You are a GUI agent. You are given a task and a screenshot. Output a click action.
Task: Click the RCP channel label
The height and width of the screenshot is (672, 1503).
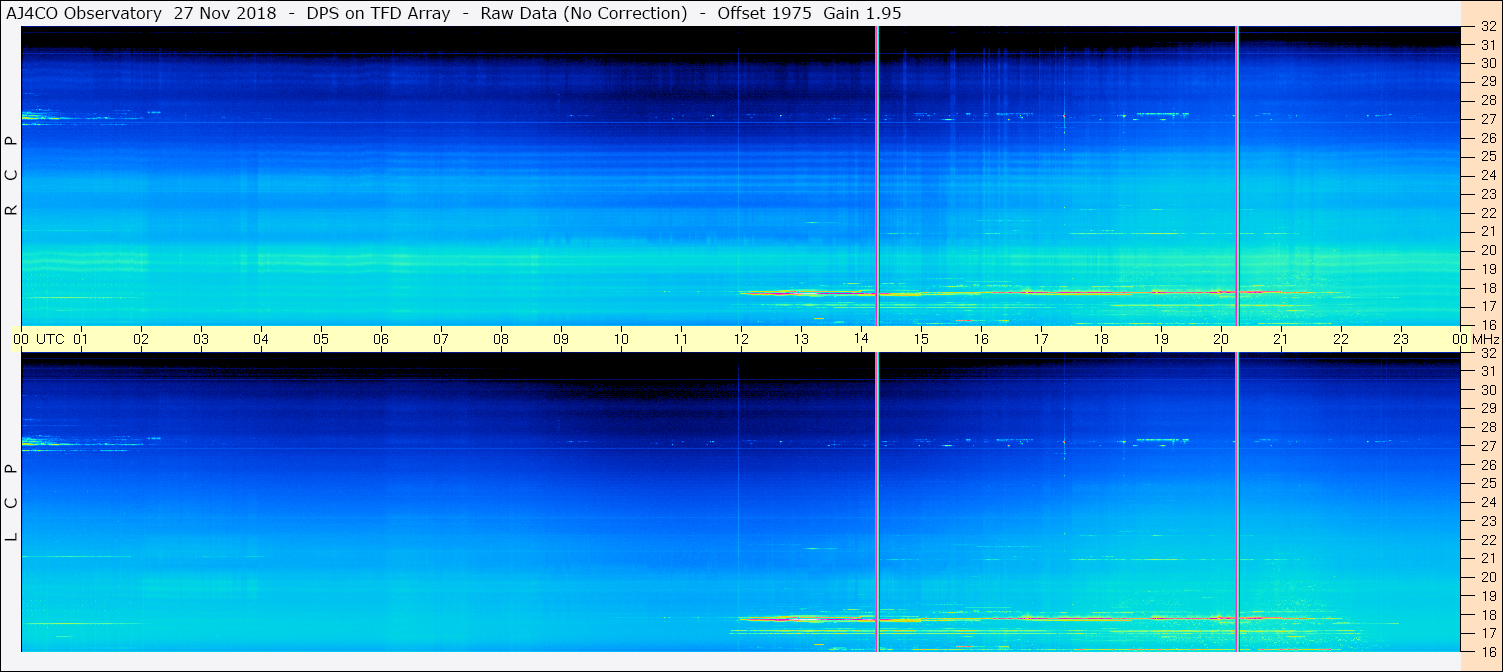[12, 175]
